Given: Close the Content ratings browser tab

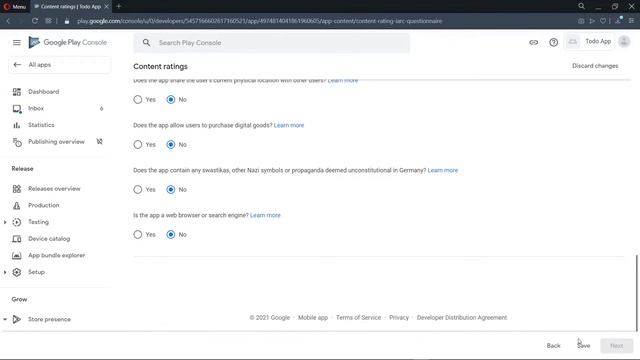Looking at the screenshot, I should click(x=107, y=7).
